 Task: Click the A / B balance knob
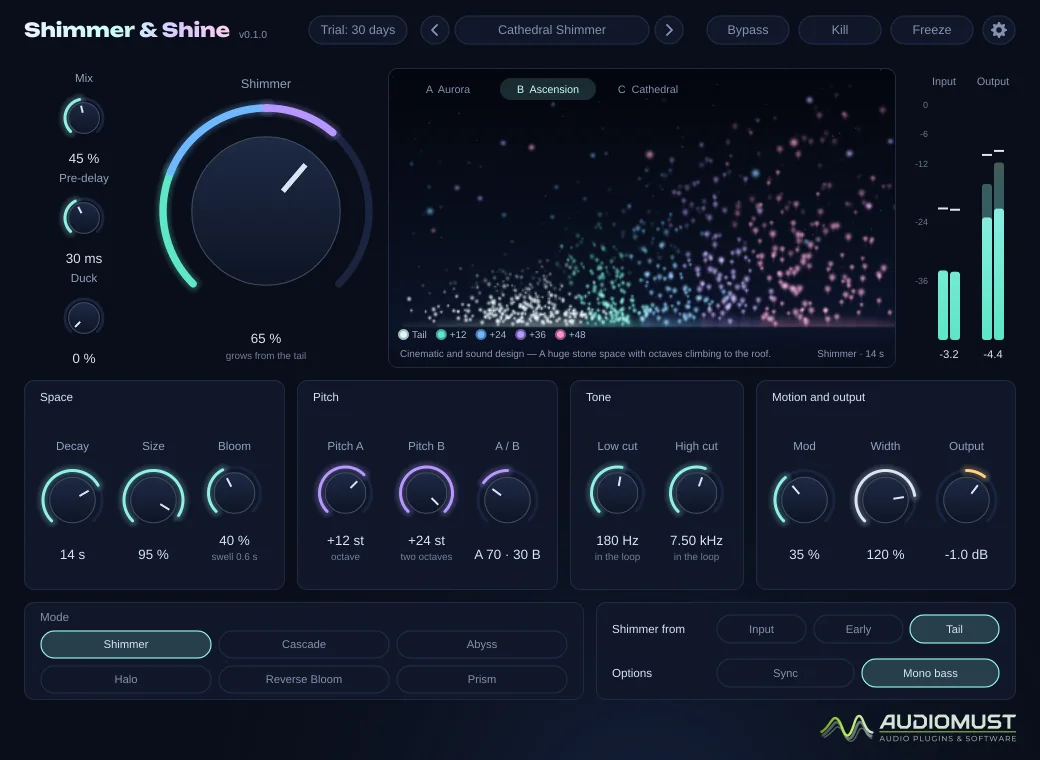pos(507,499)
